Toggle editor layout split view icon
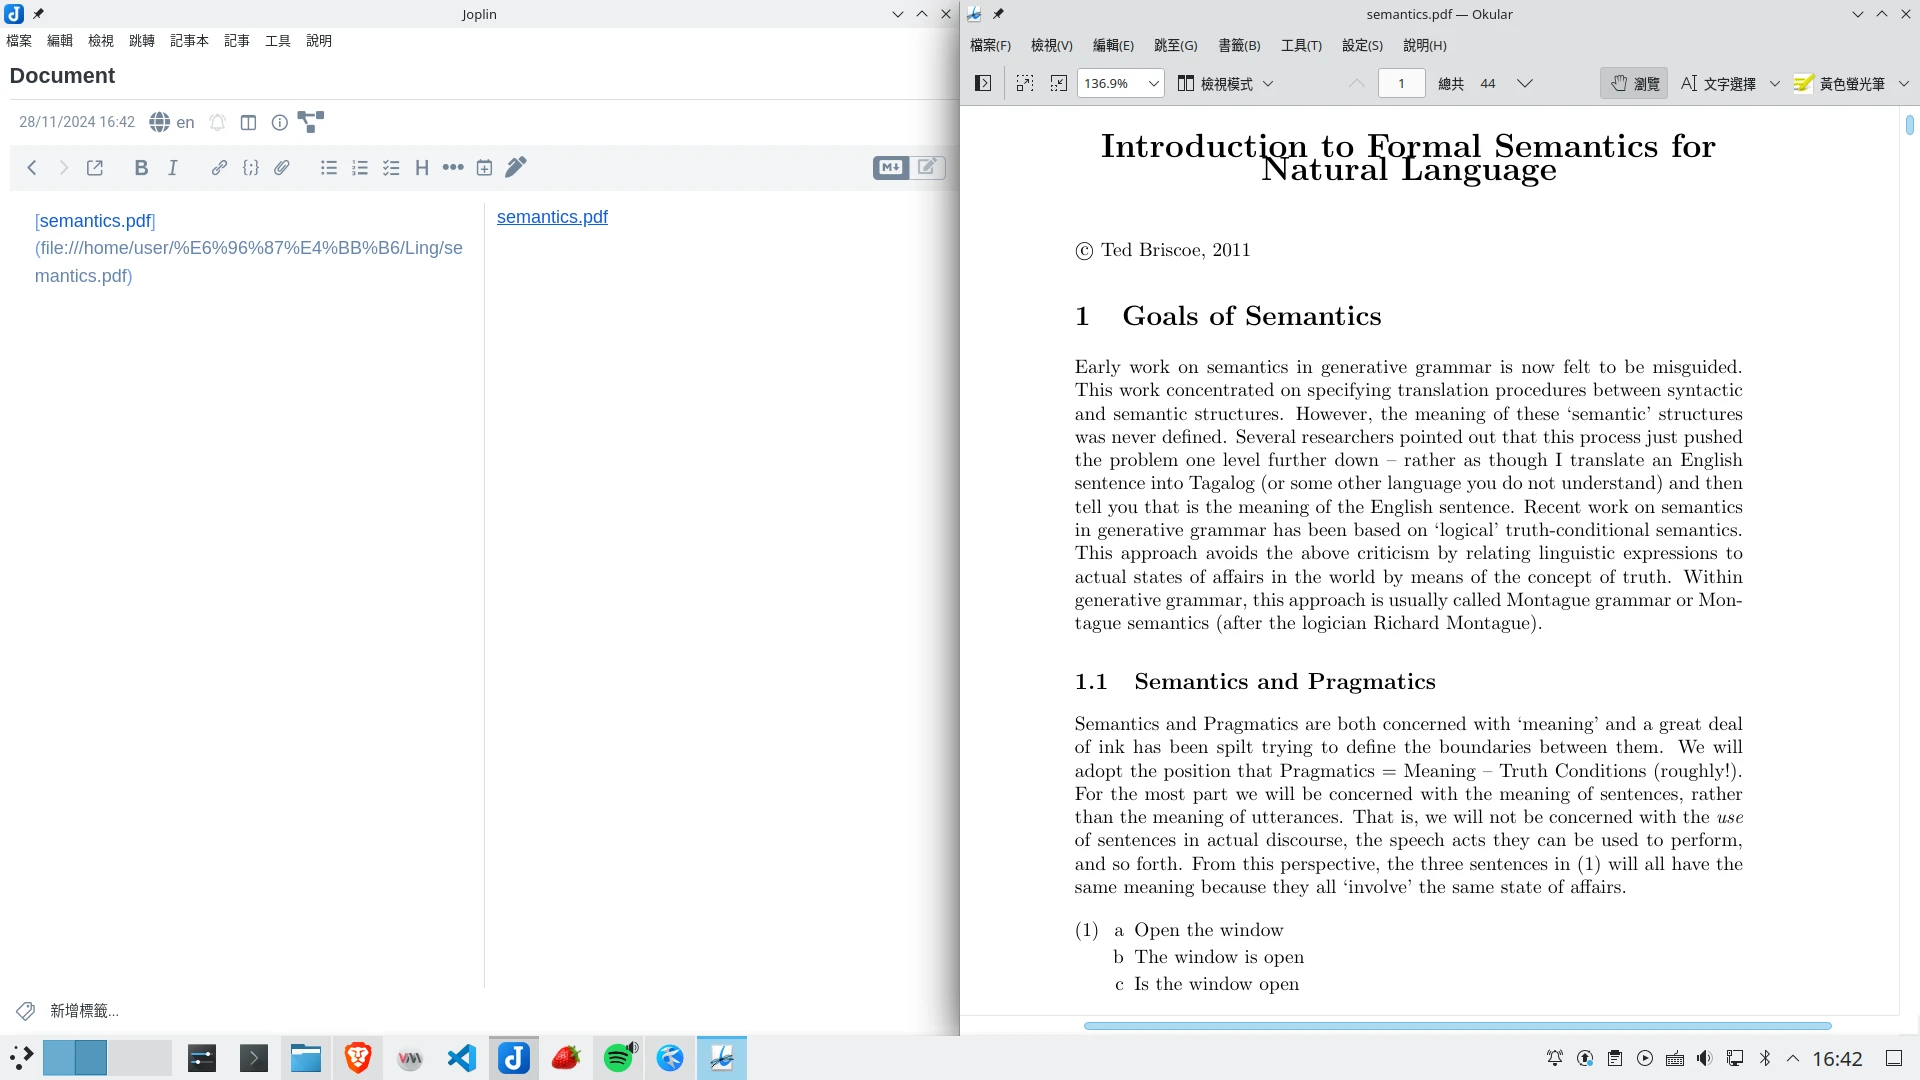This screenshot has height=1080, width=1920. click(x=249, y=122)
